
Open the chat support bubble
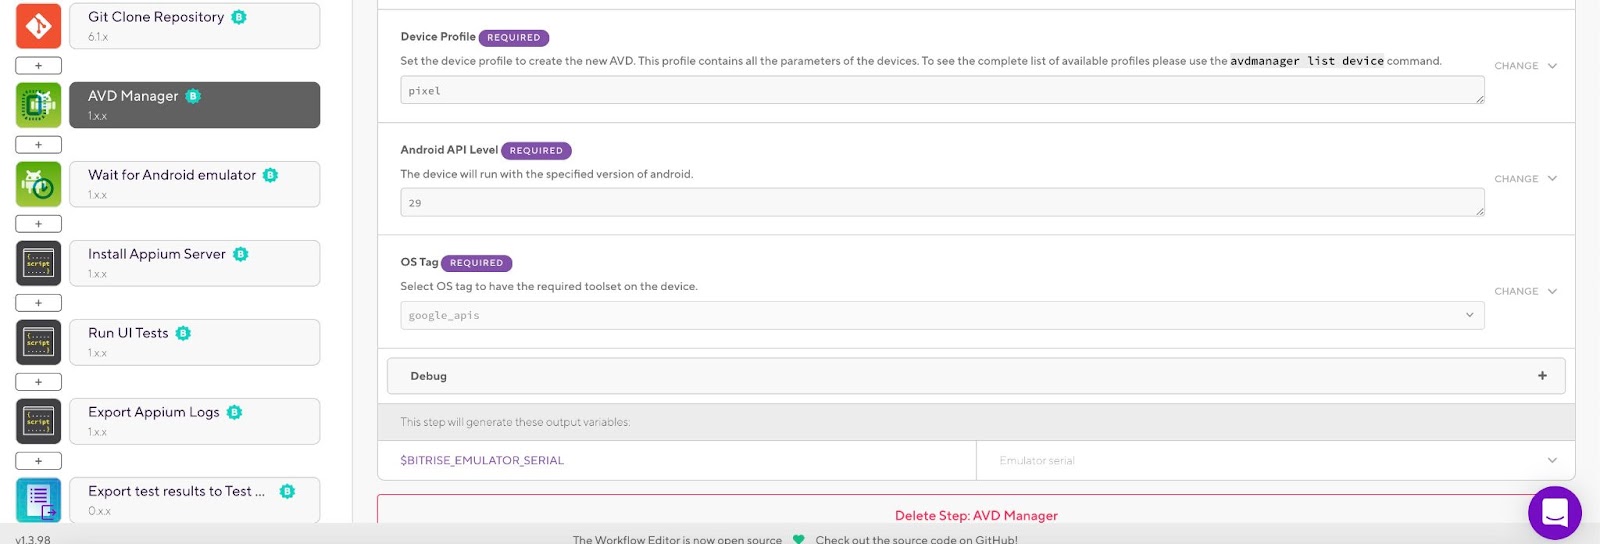point(1554,512)
